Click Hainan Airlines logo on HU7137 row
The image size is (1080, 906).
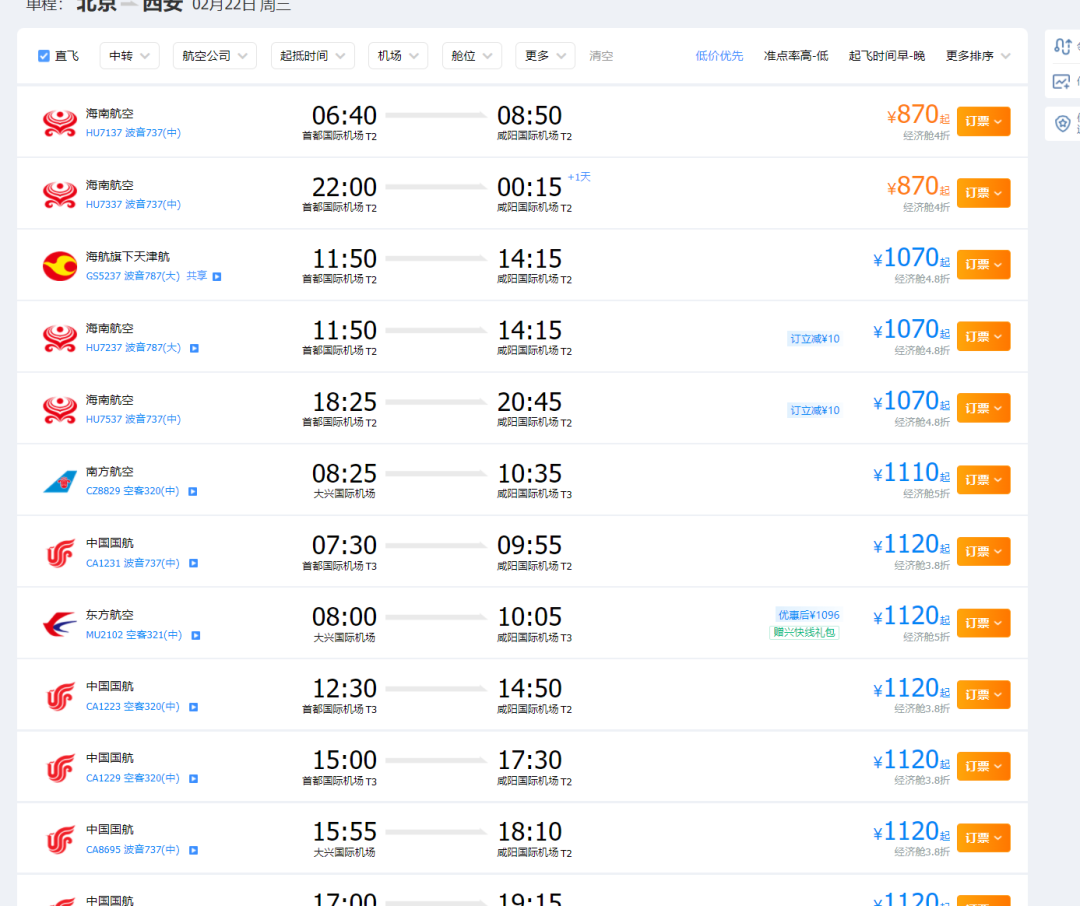(60, 123)
